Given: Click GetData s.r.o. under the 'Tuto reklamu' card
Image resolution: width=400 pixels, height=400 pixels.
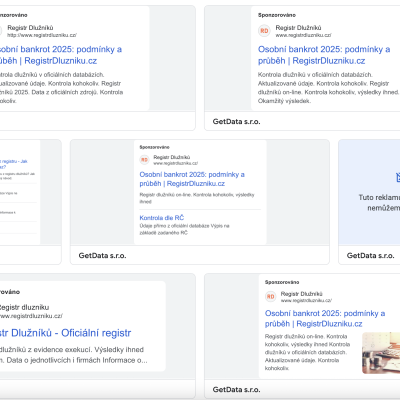Looking at the screenshot, I should (370, 256).
